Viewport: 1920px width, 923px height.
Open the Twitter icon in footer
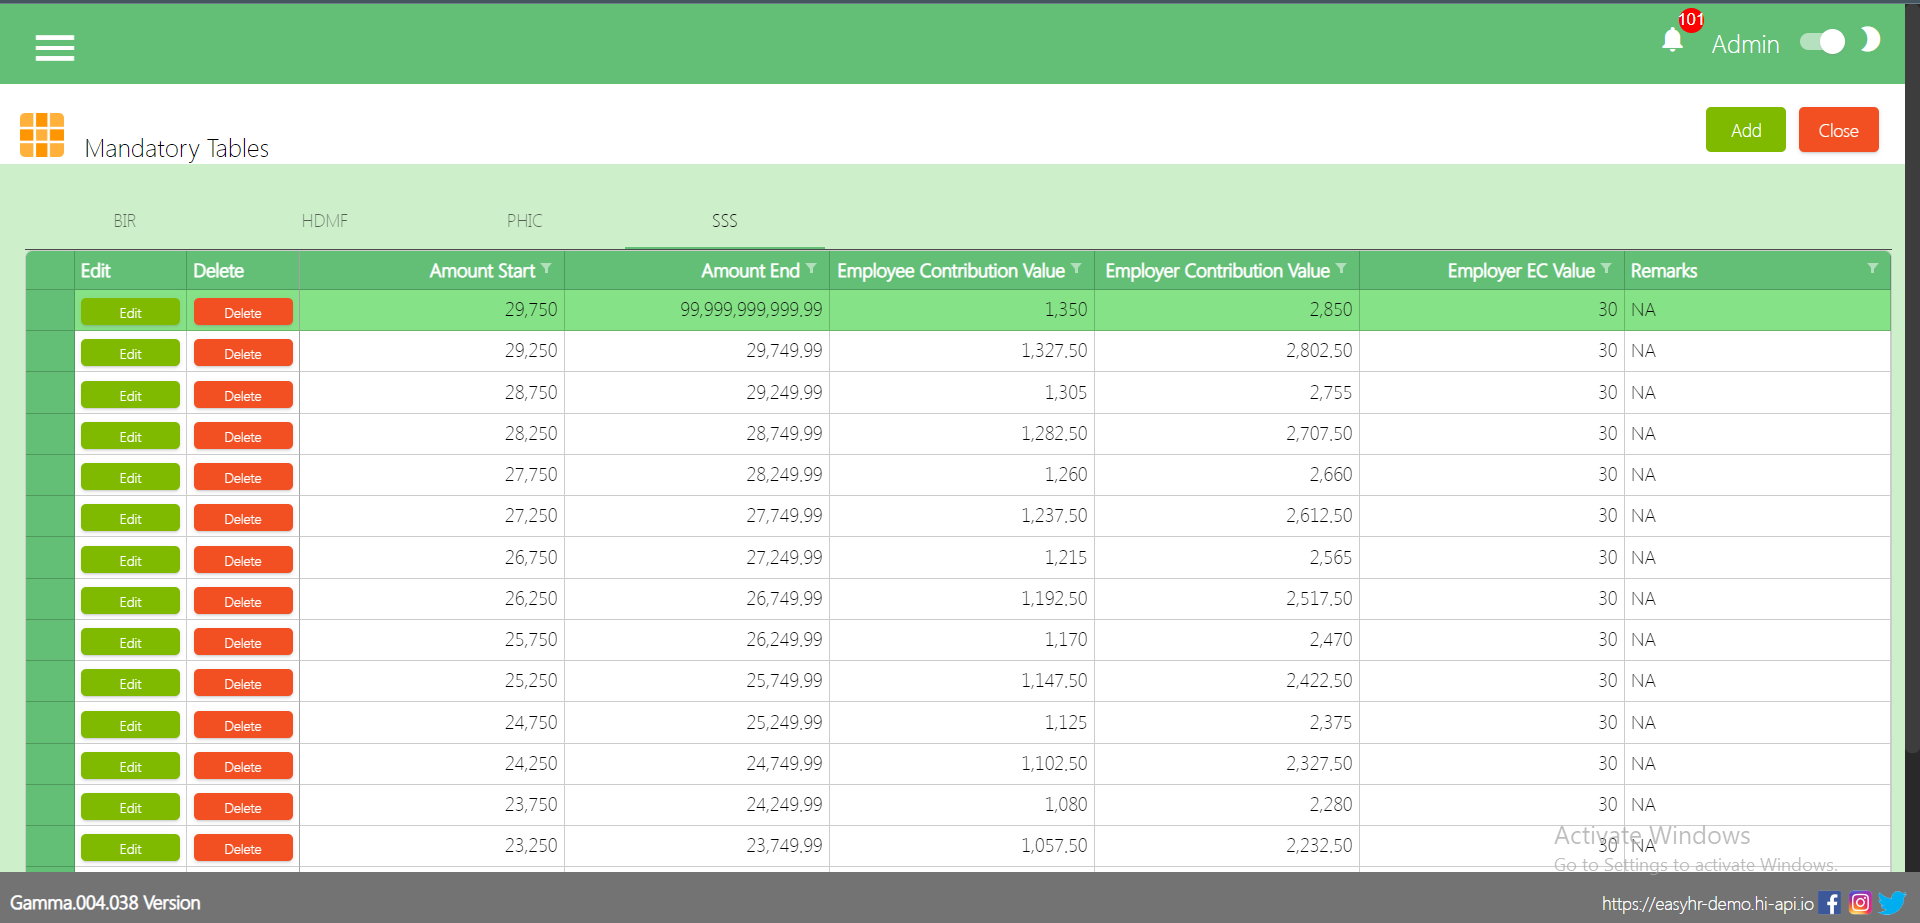[1893, 903]
